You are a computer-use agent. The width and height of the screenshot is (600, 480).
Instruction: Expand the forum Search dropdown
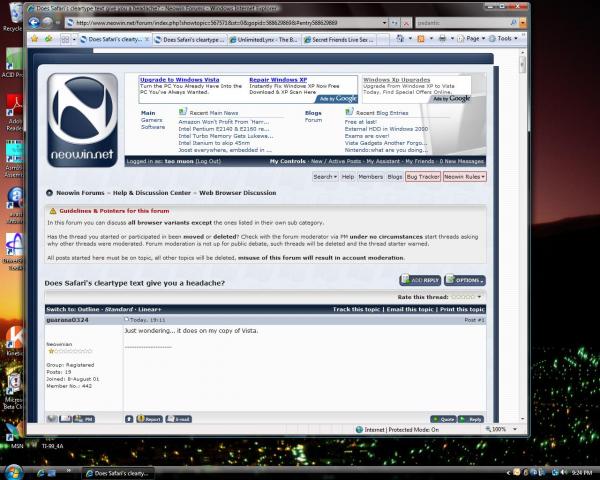pyautogui.click(x=324, y=176)
